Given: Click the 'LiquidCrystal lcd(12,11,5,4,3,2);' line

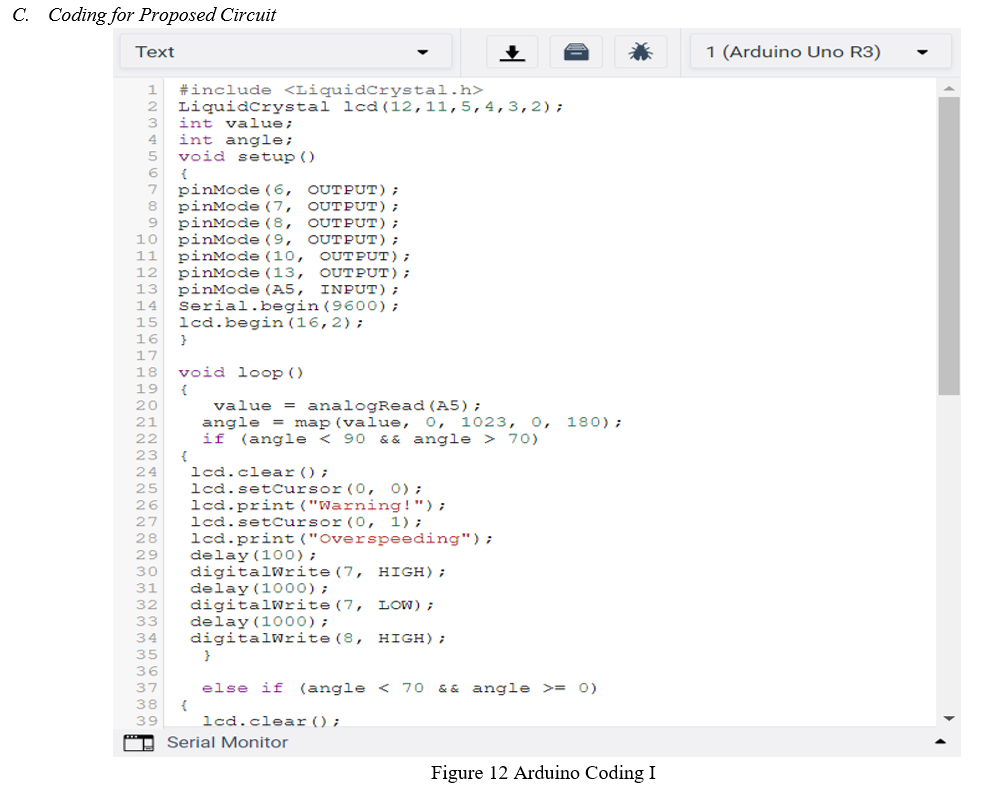Looking at the screenshot, I should click(370, 107).
